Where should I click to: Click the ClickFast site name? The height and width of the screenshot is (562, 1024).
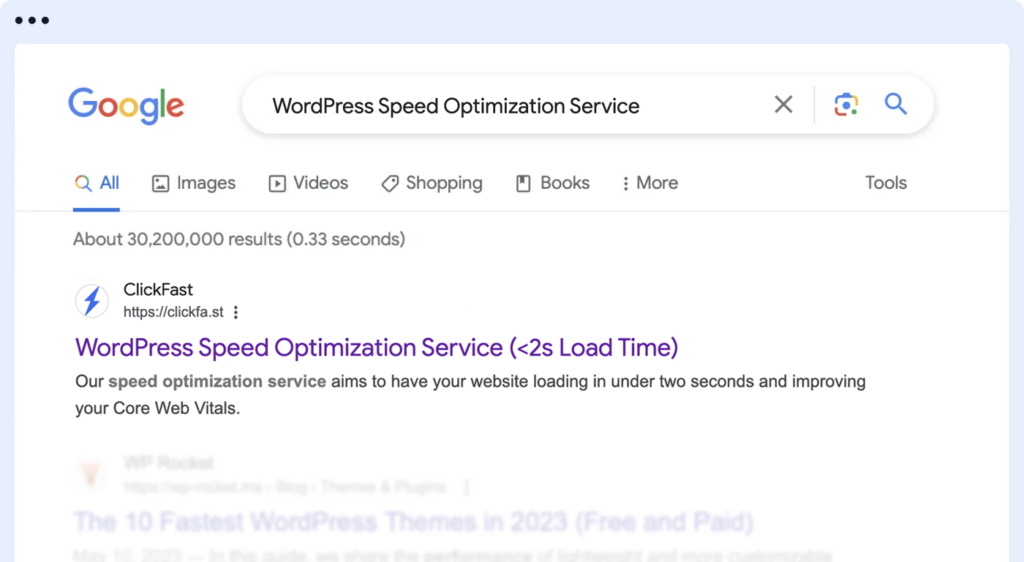click(158, 290)
